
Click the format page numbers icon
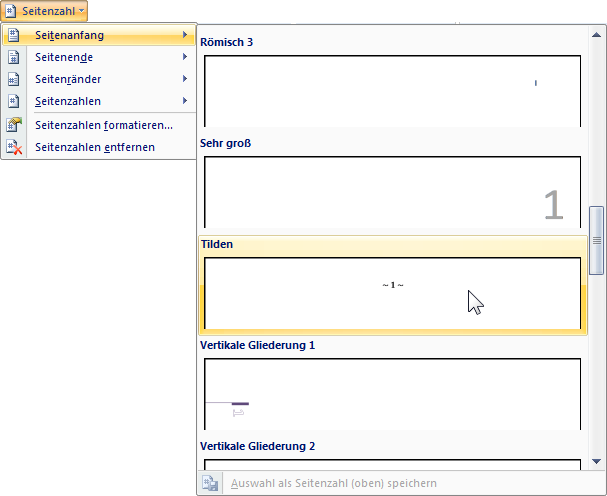[13, 126]
